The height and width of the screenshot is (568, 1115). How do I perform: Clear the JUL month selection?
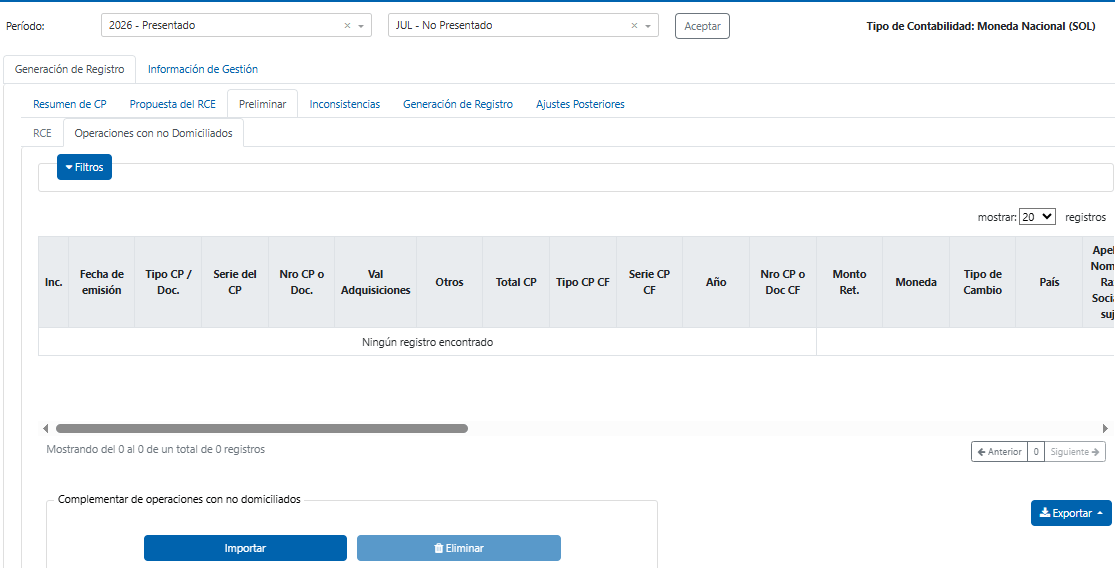pyautogui.click(x=634, y=26)
